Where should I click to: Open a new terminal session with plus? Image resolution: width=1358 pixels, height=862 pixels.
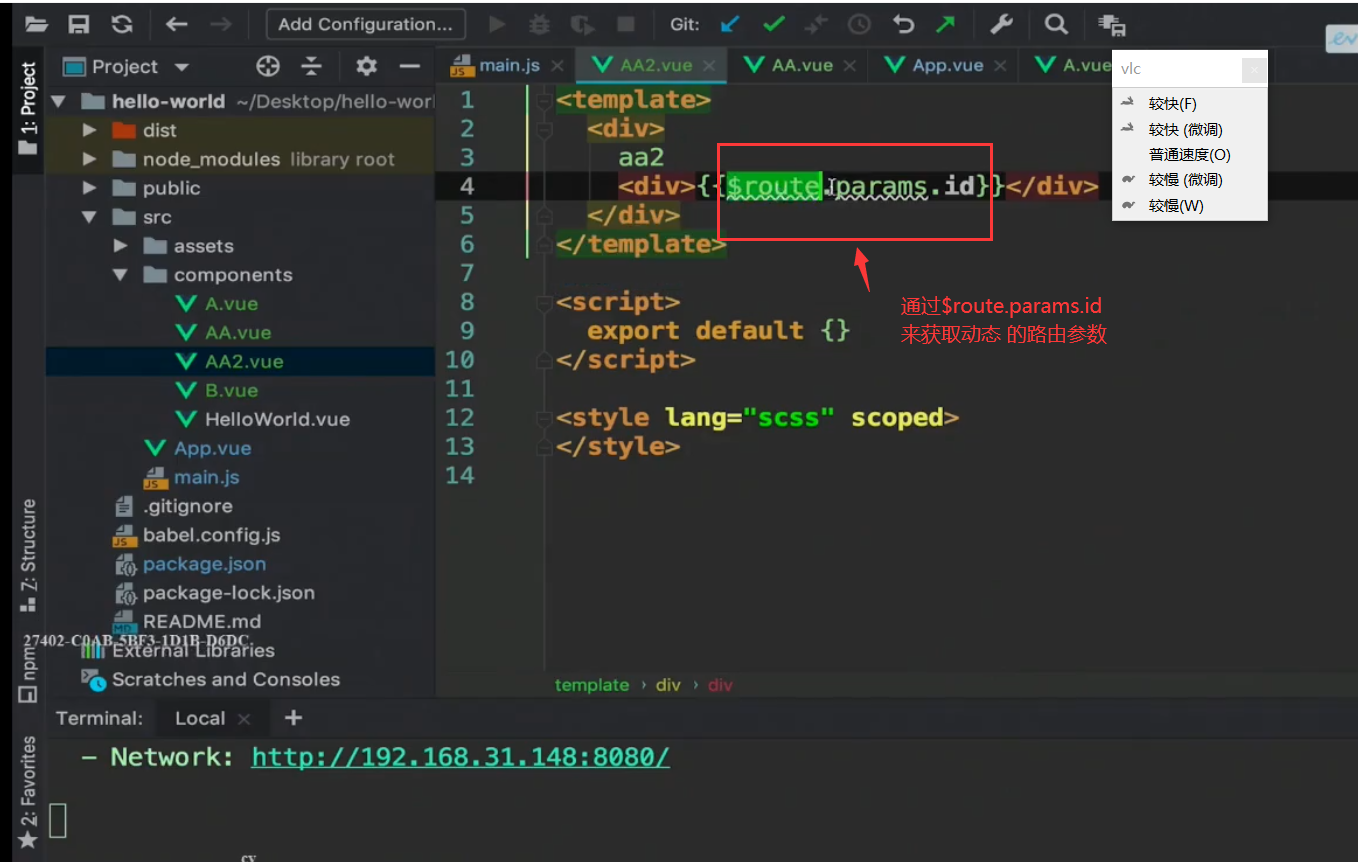pyautogui.click(x=293, y=718)
